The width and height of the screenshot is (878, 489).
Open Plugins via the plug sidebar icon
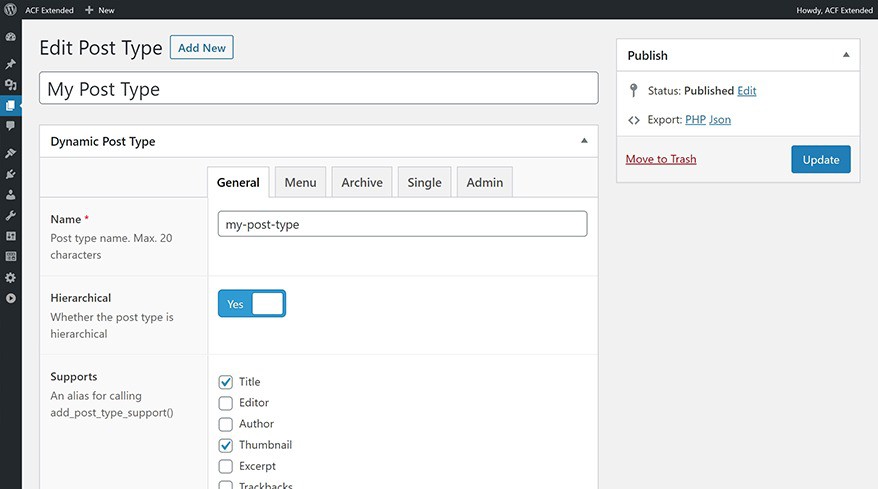click(11, 174)
